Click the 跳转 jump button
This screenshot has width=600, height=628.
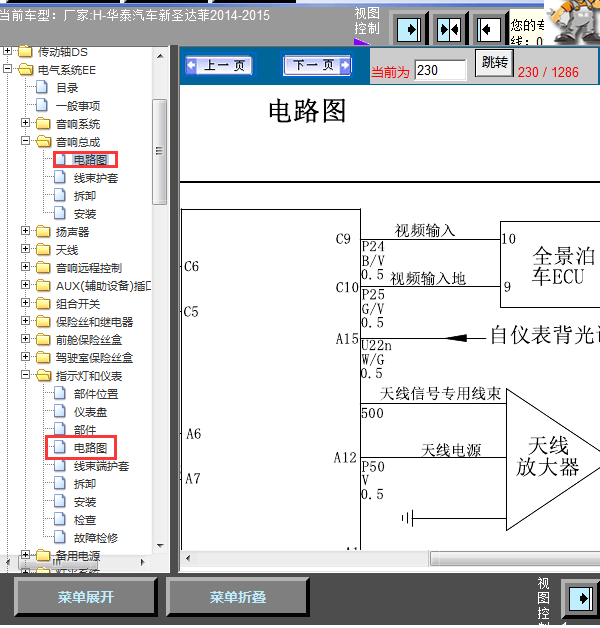click(494, 63)
